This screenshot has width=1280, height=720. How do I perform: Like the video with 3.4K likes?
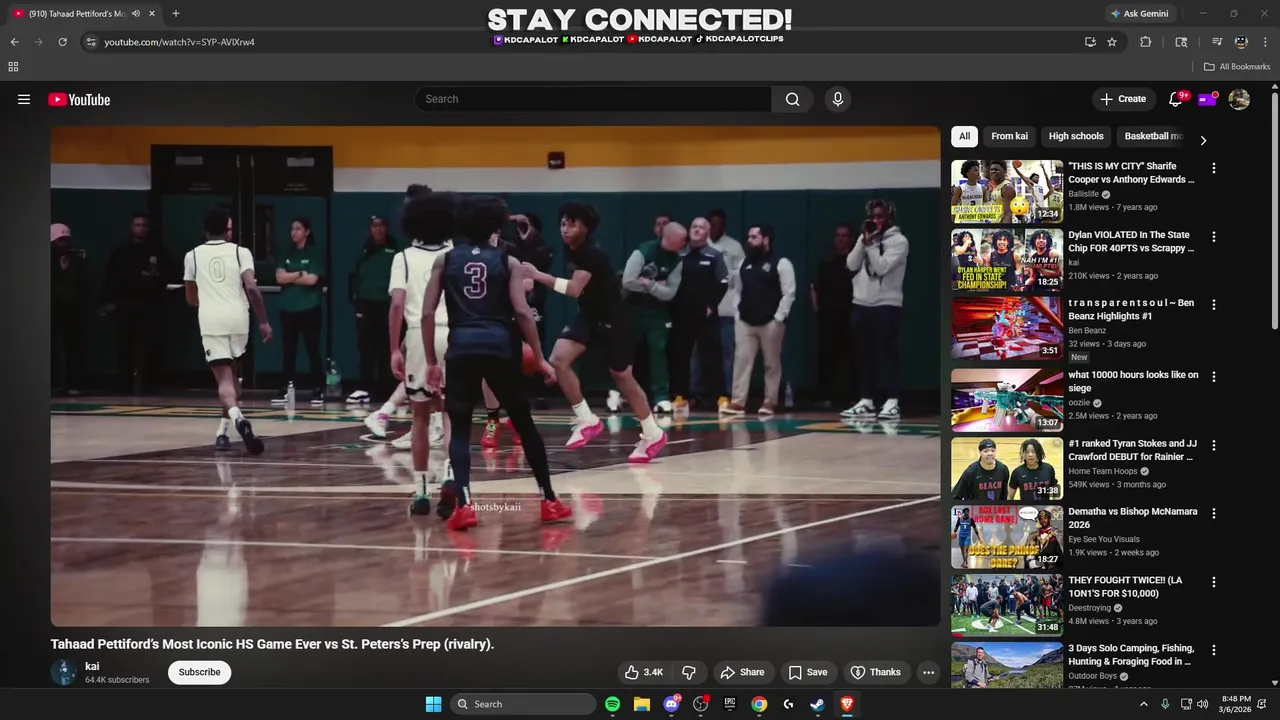click(x=643, y=672)
